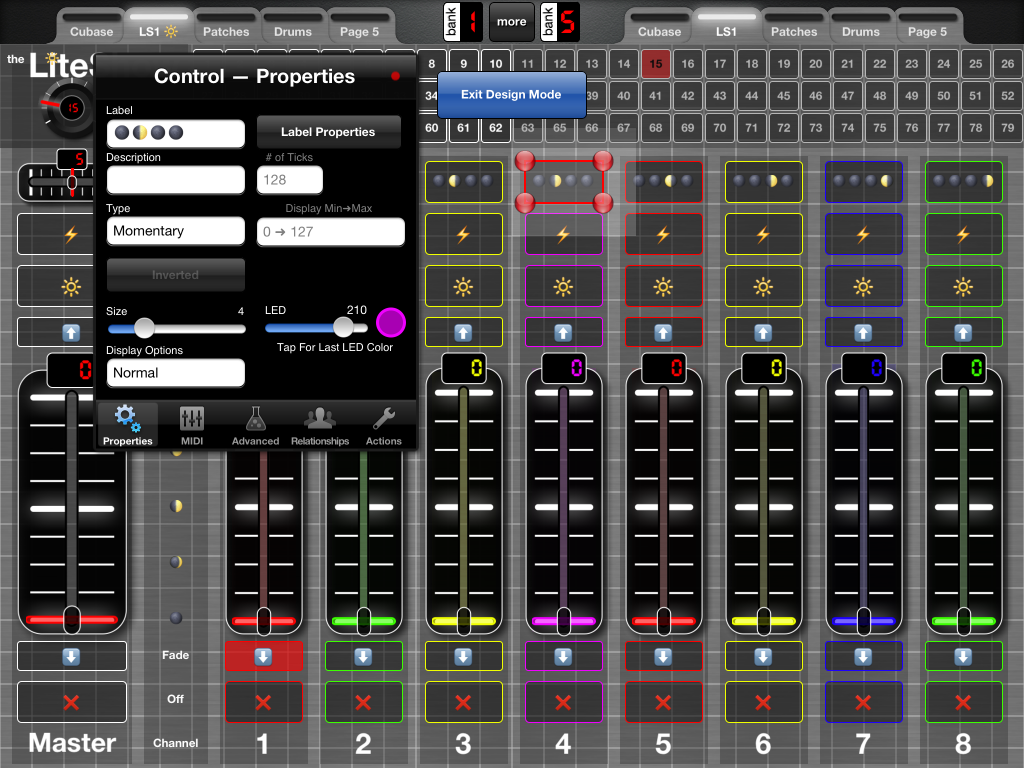1024x768 pixels.
Task: Open Display Options dropdown showing Normal
Action: (176, 373)
